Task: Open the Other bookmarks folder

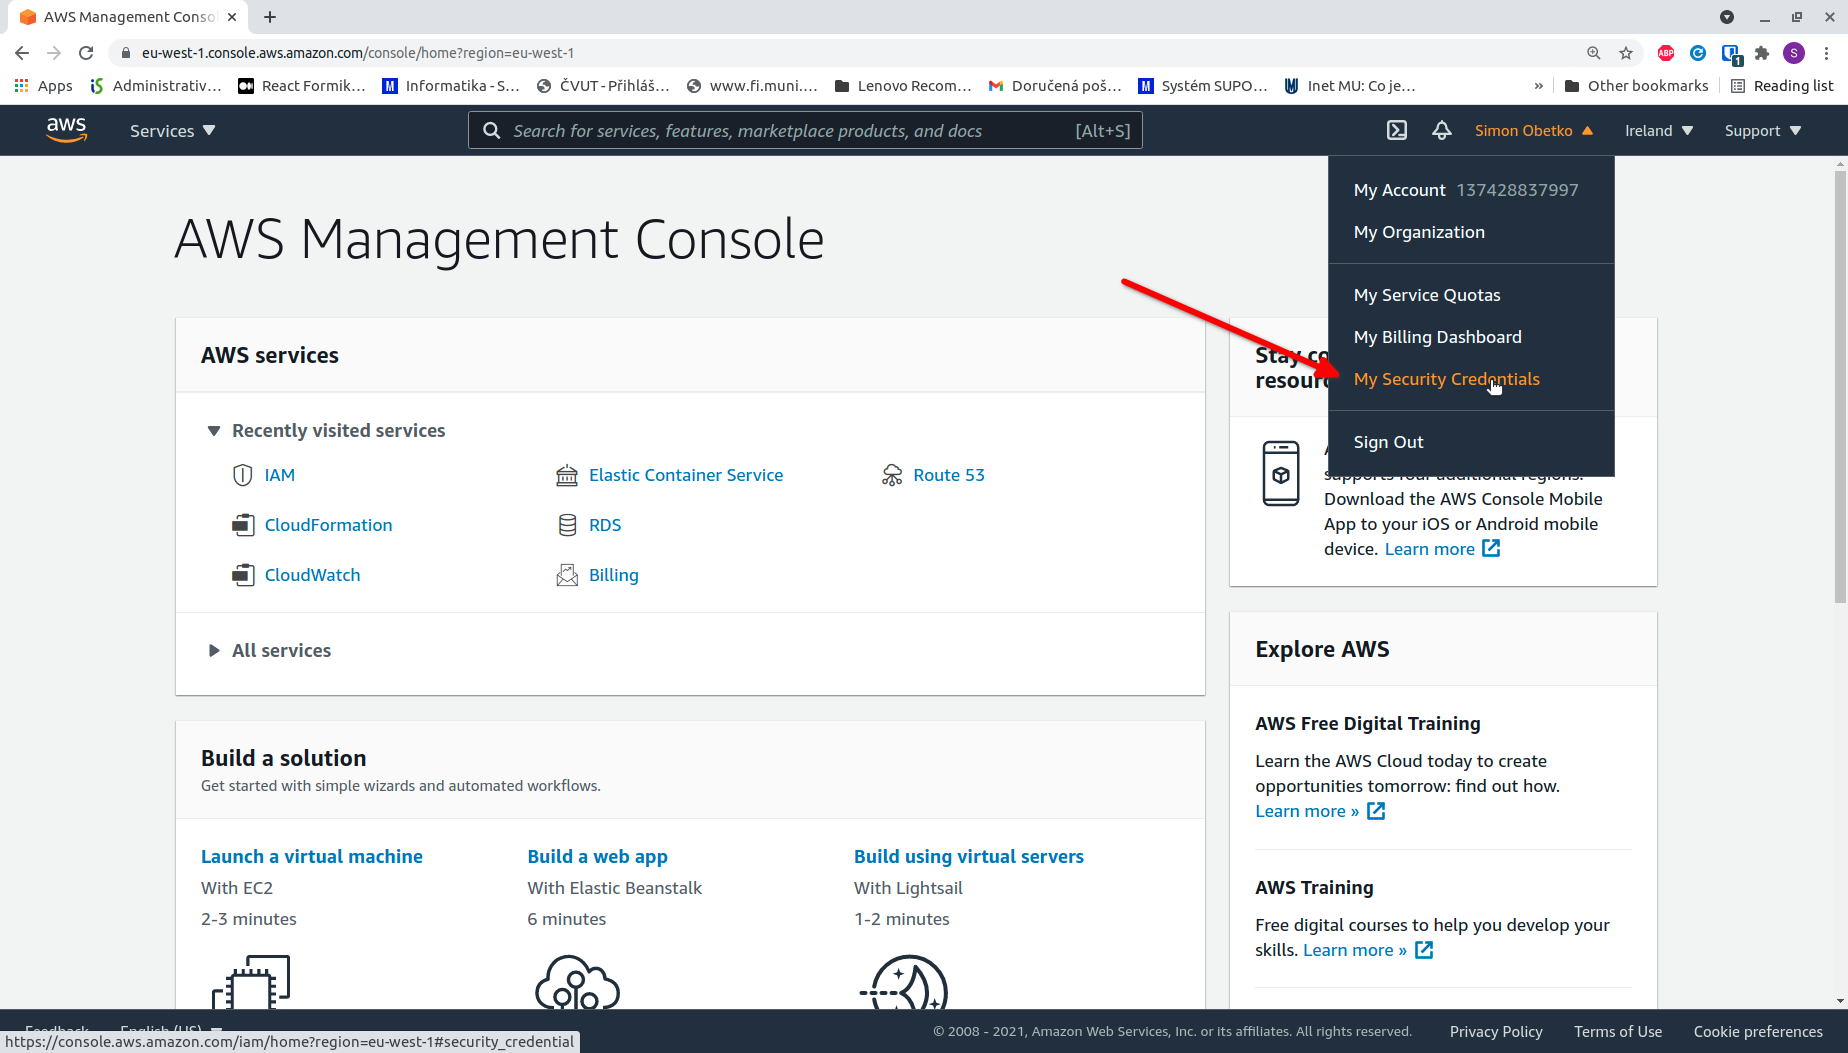Action: pos(1636,86)
